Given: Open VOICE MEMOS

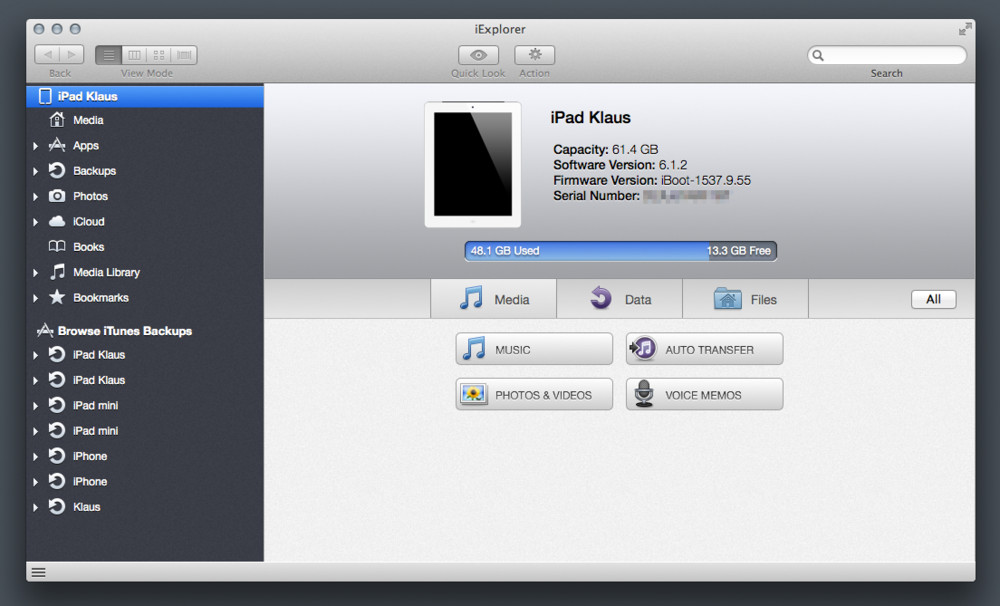Looking at the screenshot, I should coord(705,394).
